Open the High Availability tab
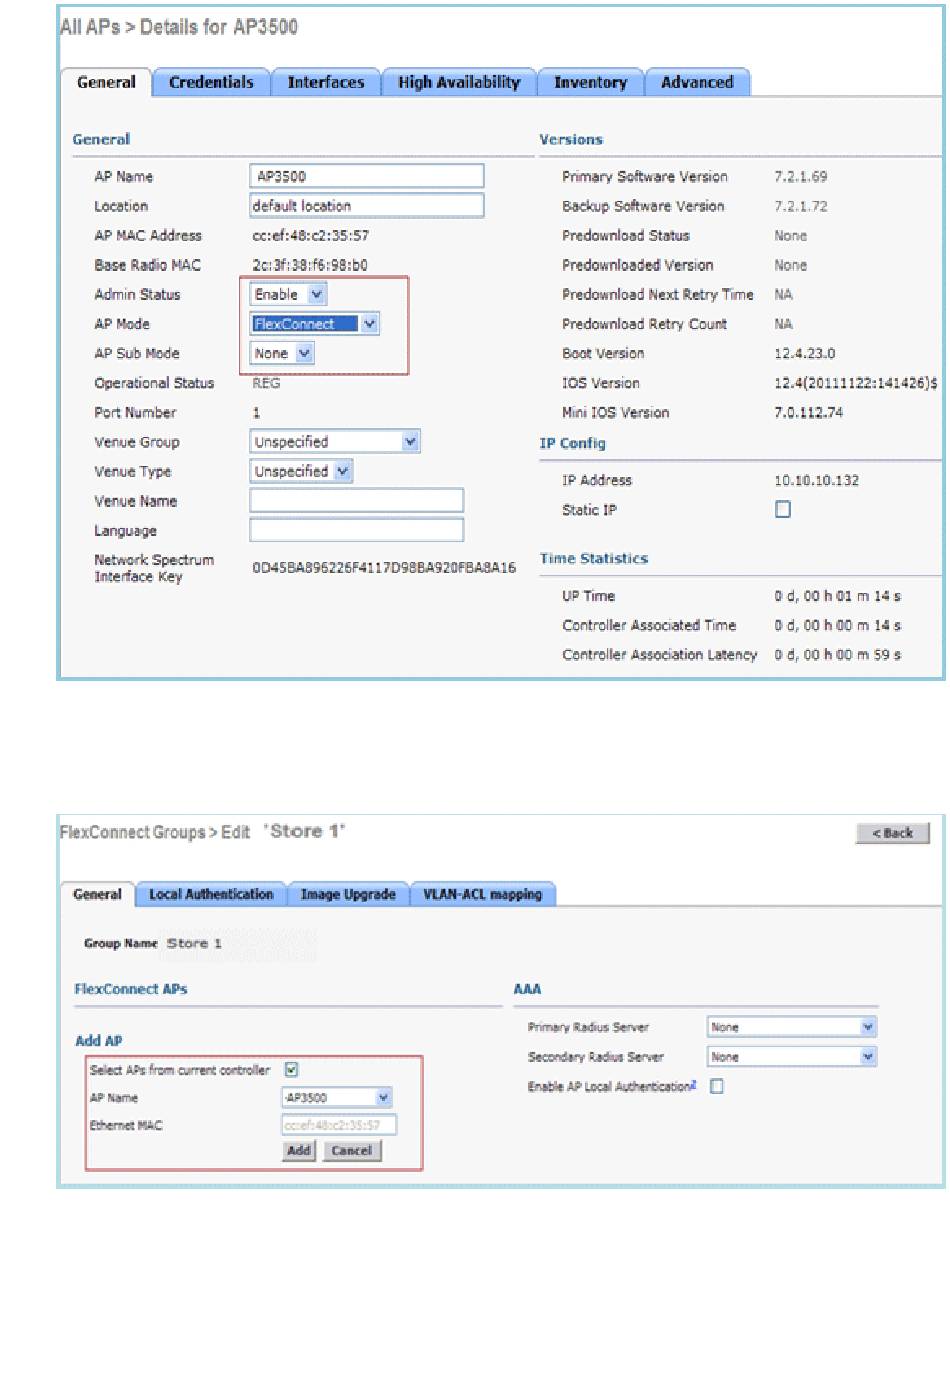Screen dimensions: 950x1398 pos(459,83)
